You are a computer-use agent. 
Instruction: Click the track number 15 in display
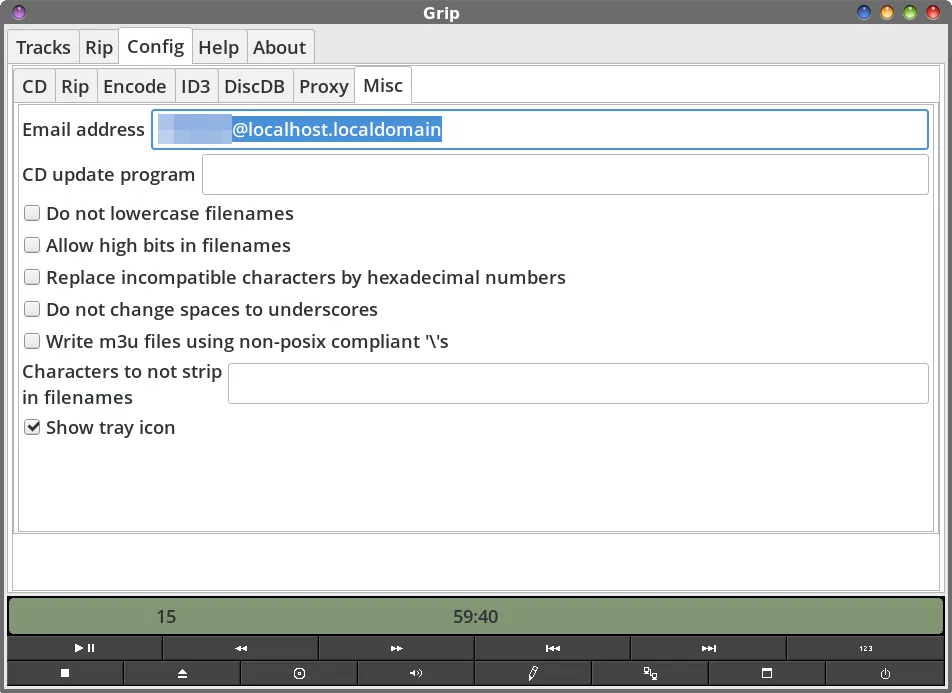tap(166, 616)
